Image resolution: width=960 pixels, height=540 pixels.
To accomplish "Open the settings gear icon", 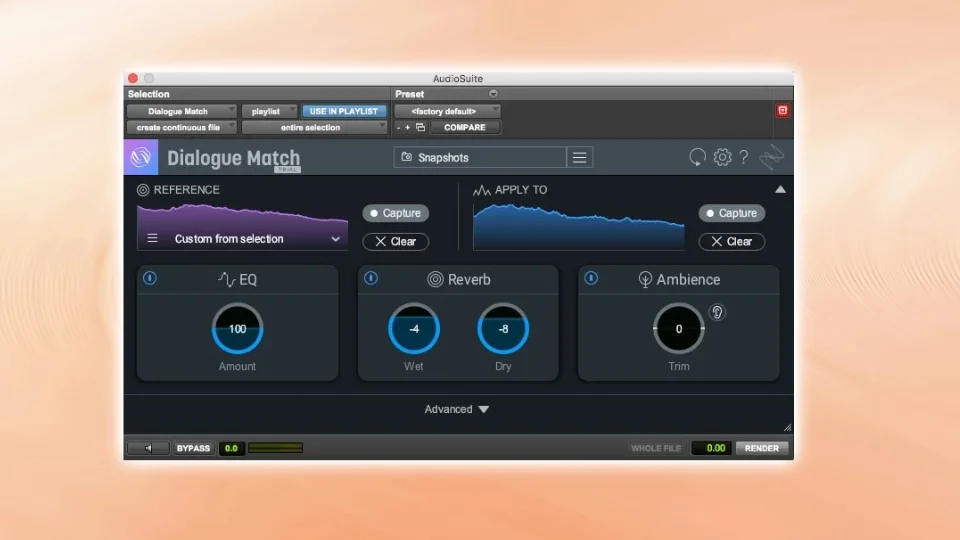I will tap(722, 157).
